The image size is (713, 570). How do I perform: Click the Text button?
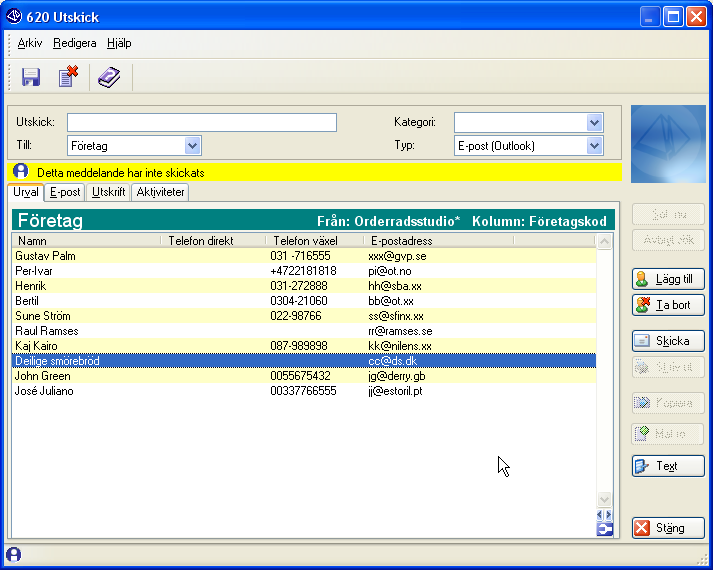pyautogui.click(x=668, y=466)
